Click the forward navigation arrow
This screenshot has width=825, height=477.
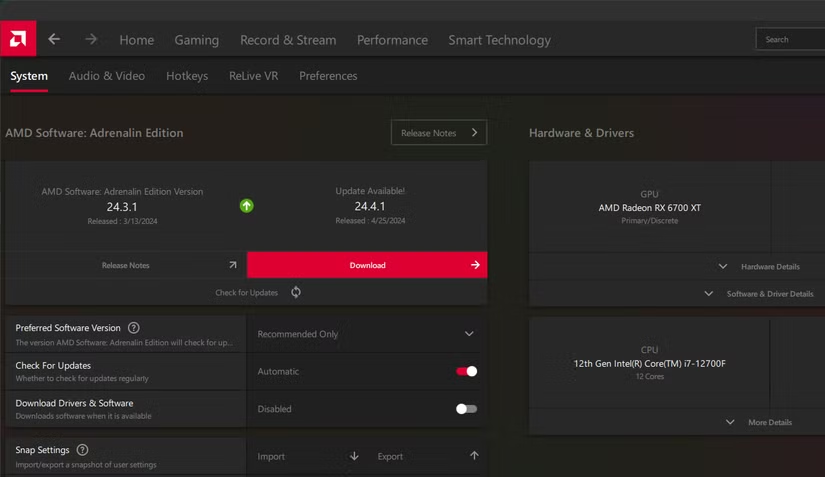[x=91, y=39]
